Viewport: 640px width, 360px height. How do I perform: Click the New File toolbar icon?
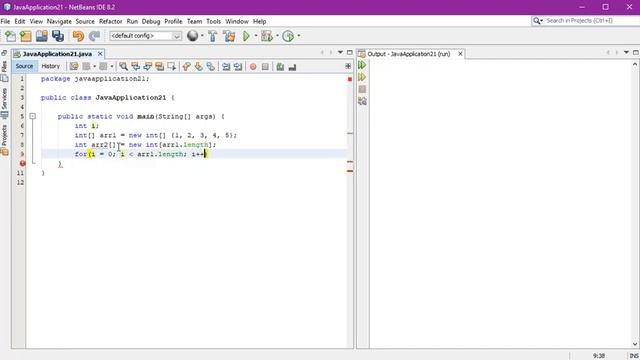(x=10, y=36)
